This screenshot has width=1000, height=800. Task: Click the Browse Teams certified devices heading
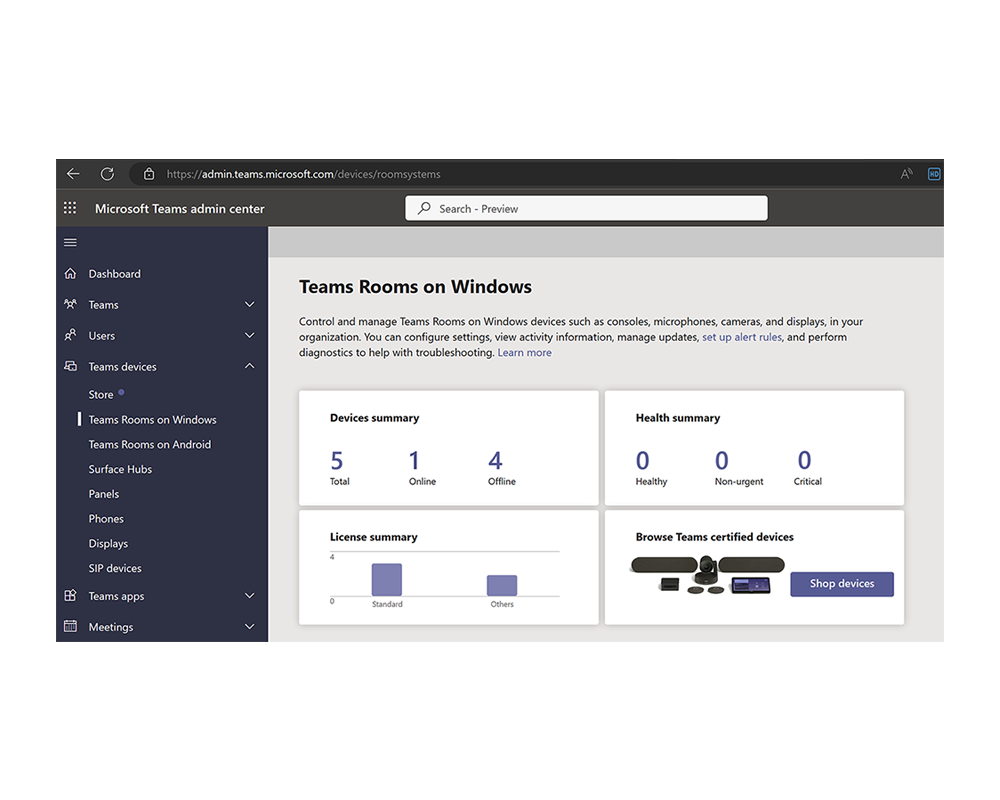tap(714, 537)
